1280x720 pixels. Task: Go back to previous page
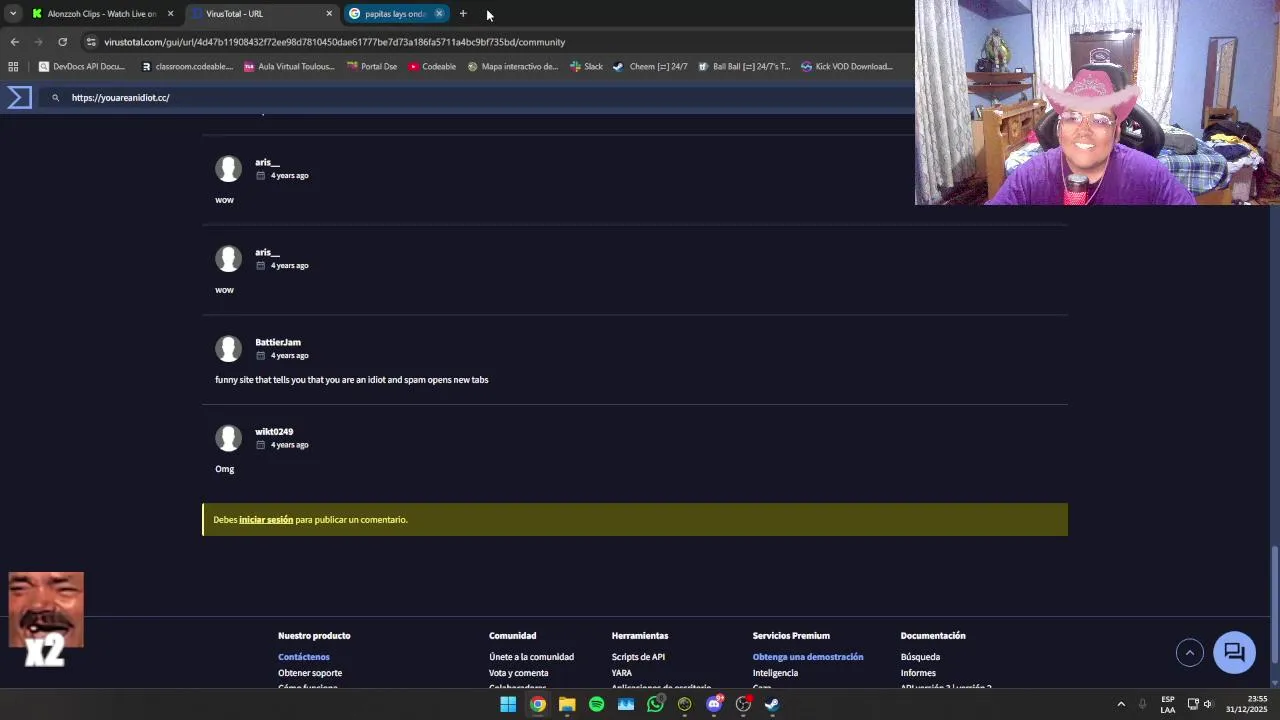[x=14, y=42]
